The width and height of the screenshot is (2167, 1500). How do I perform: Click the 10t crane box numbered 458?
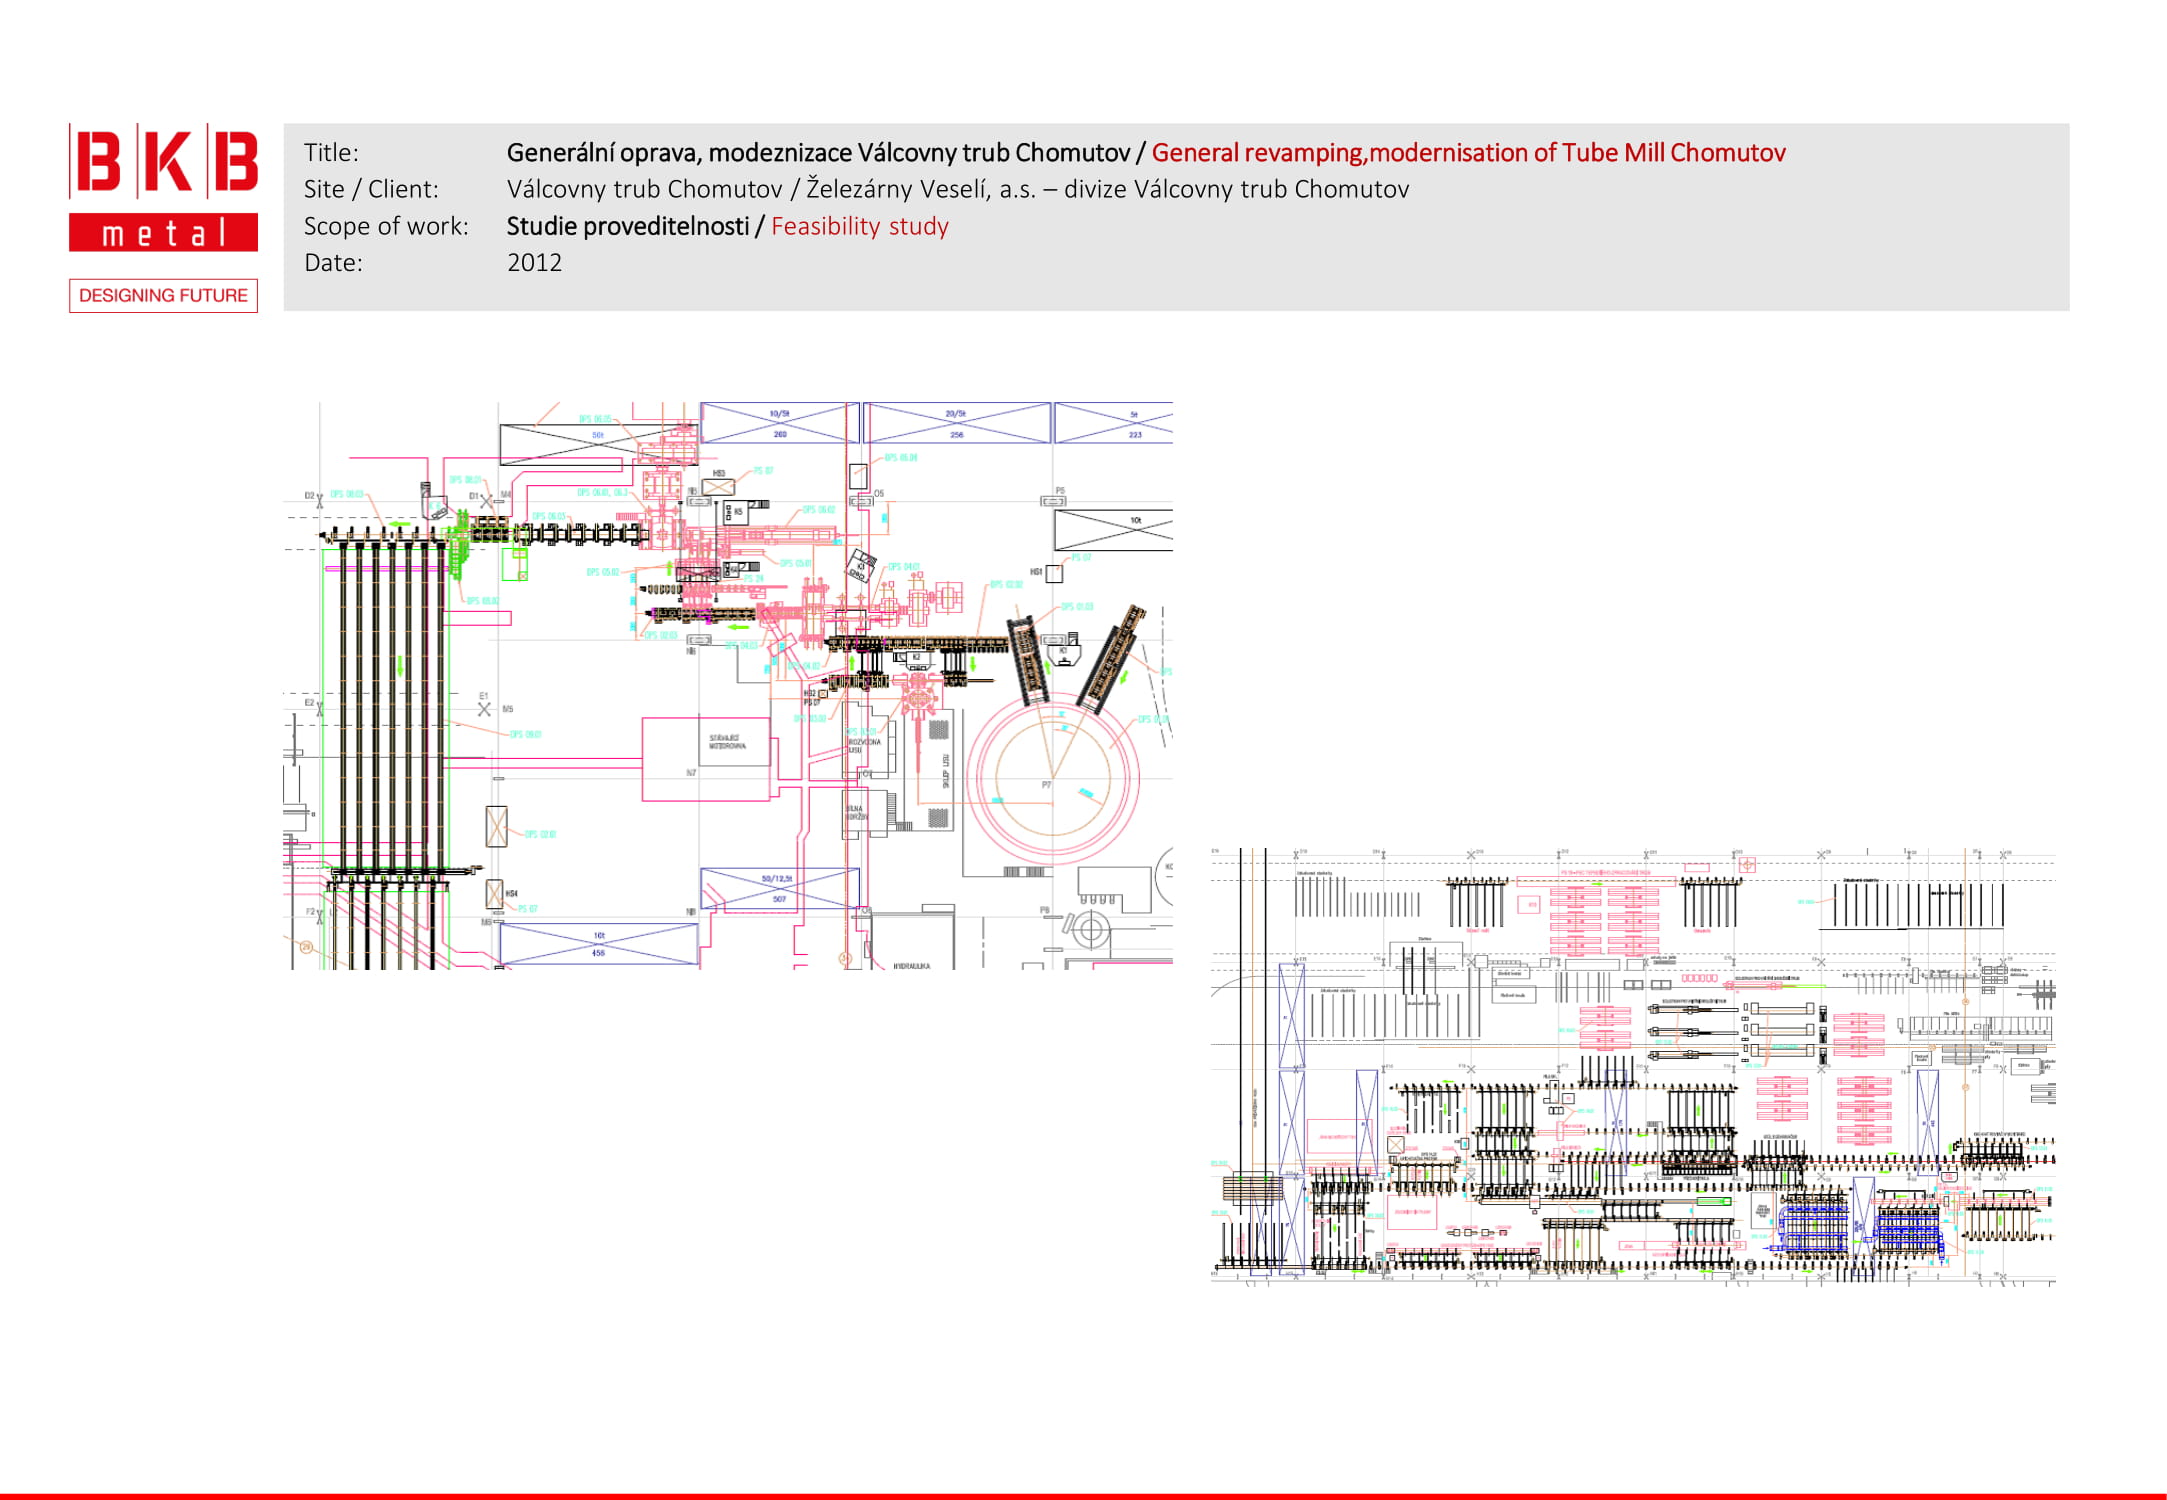pyautogui.click(x=598, y=944)
